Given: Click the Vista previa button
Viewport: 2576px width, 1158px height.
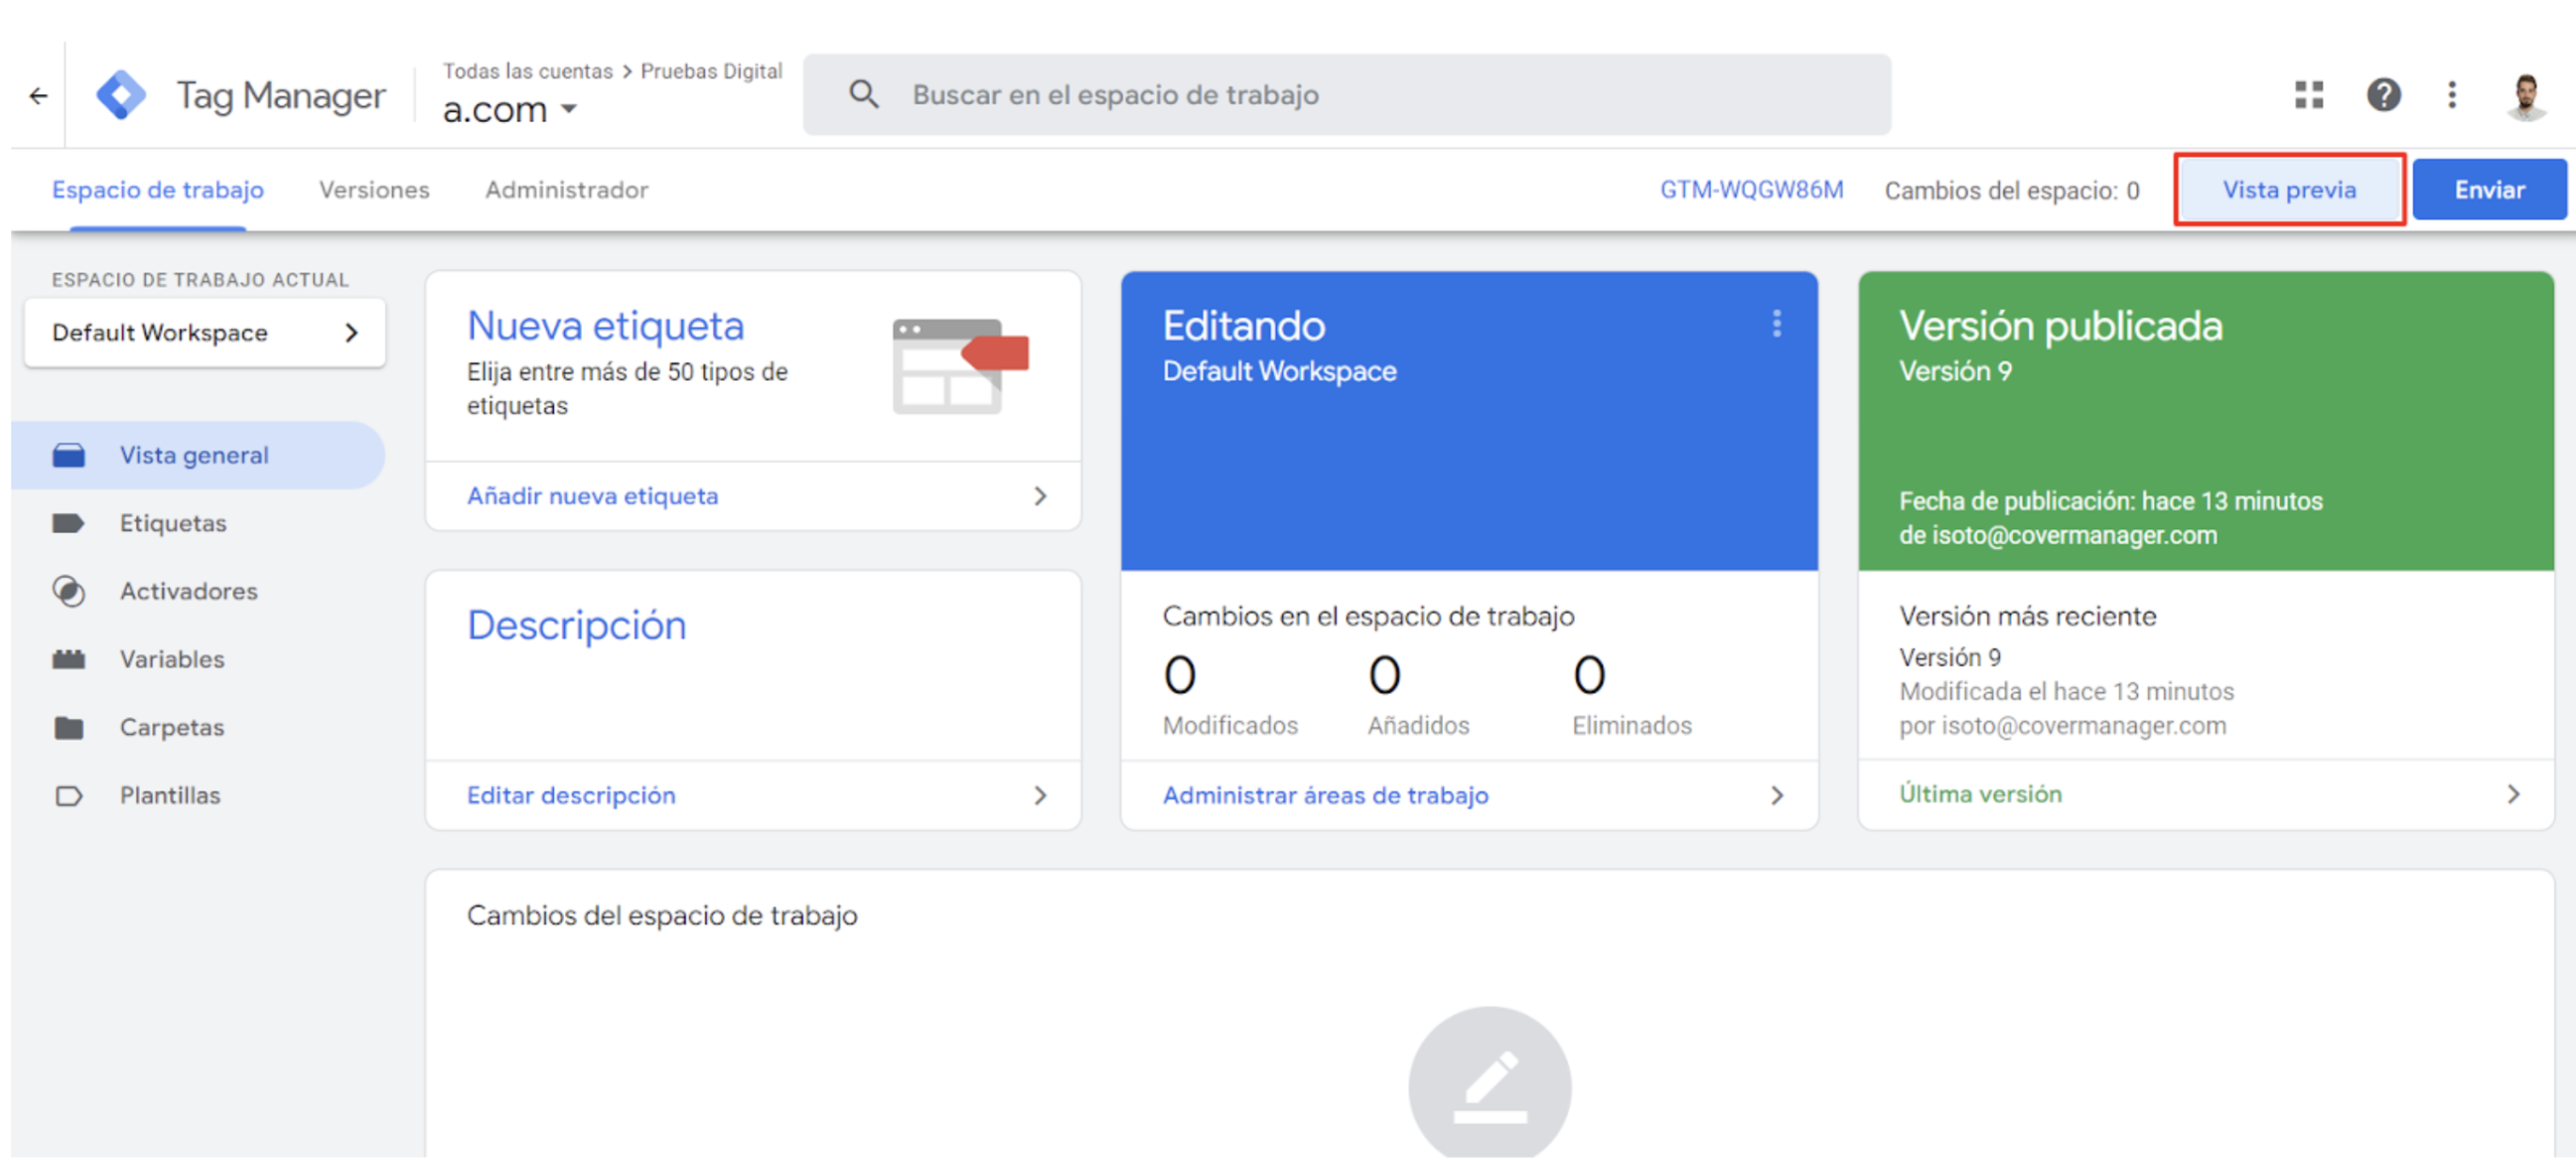Looking at the screenshot, I should pyautogui.click(x=2289, y=190).
